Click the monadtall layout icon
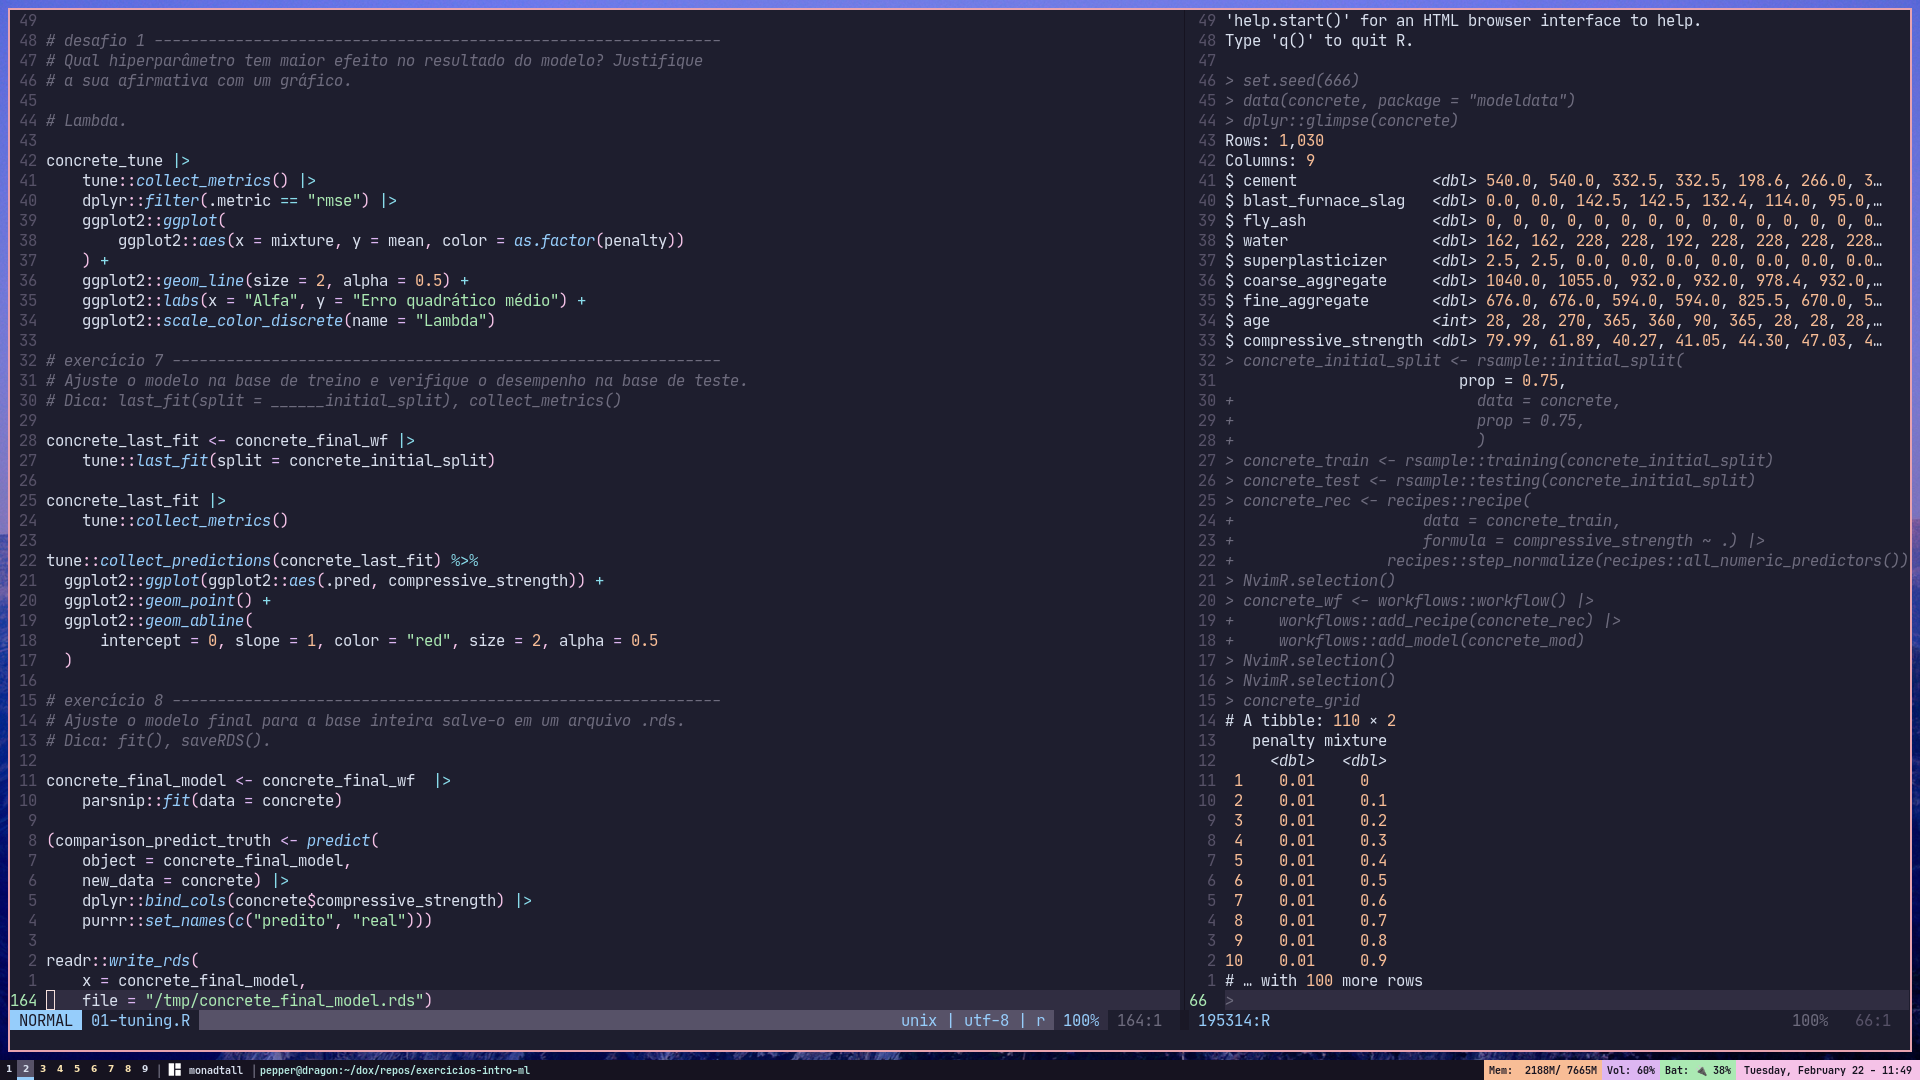The image size is (1920, 1080). (174, 1070)
